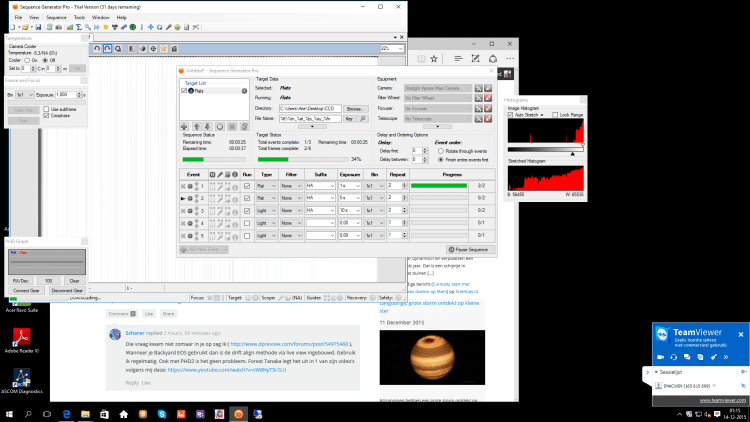750x422 pixels.
Task: Click the green globe icon in main toolbar
Action: [133, 27]
